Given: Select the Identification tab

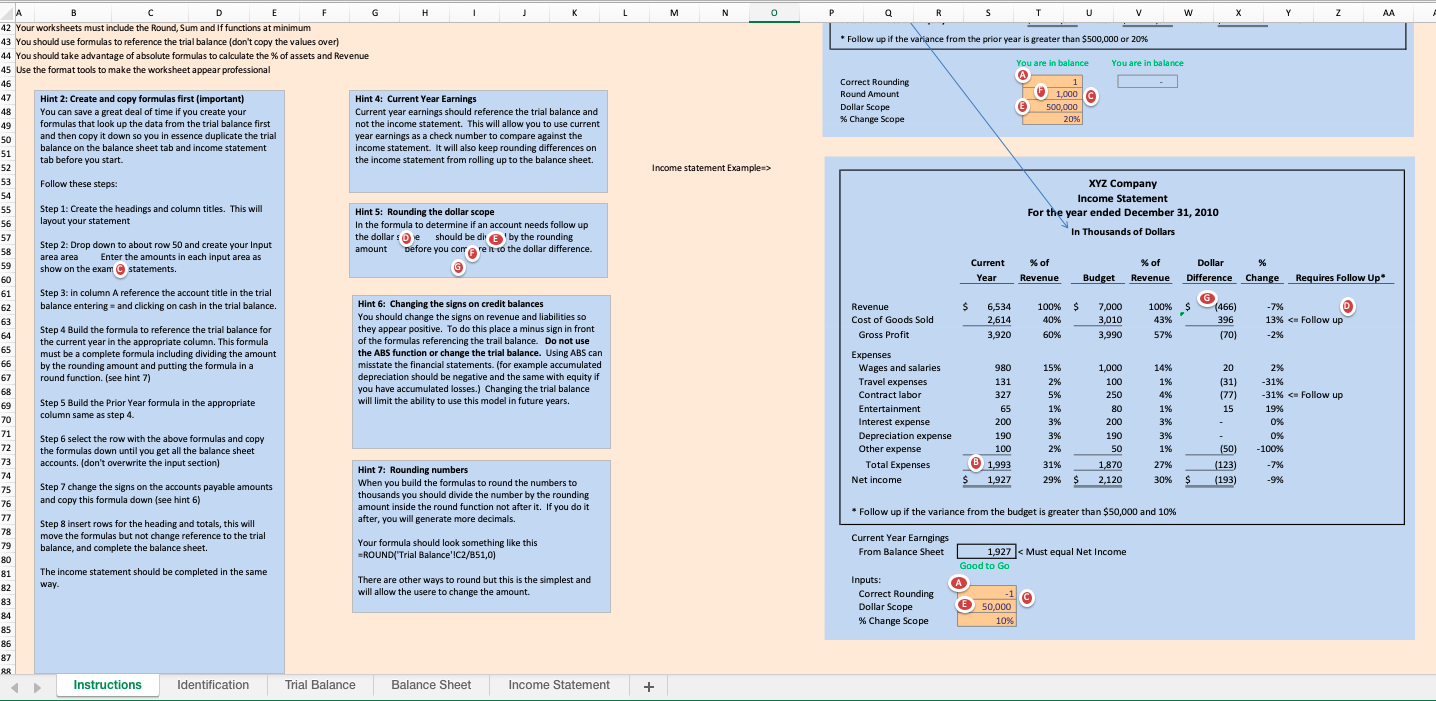Looking at the screenshot, I should (x=213, y=685).
